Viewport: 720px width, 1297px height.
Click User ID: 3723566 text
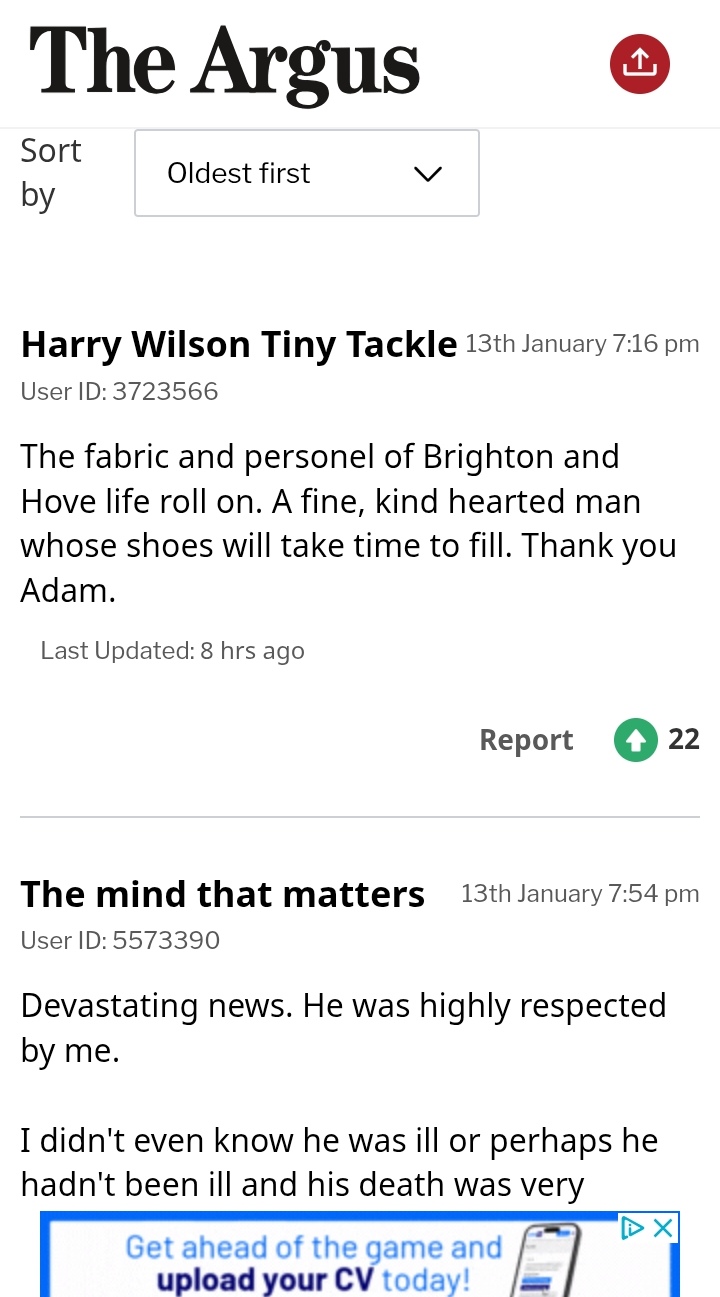click(120, 391)
